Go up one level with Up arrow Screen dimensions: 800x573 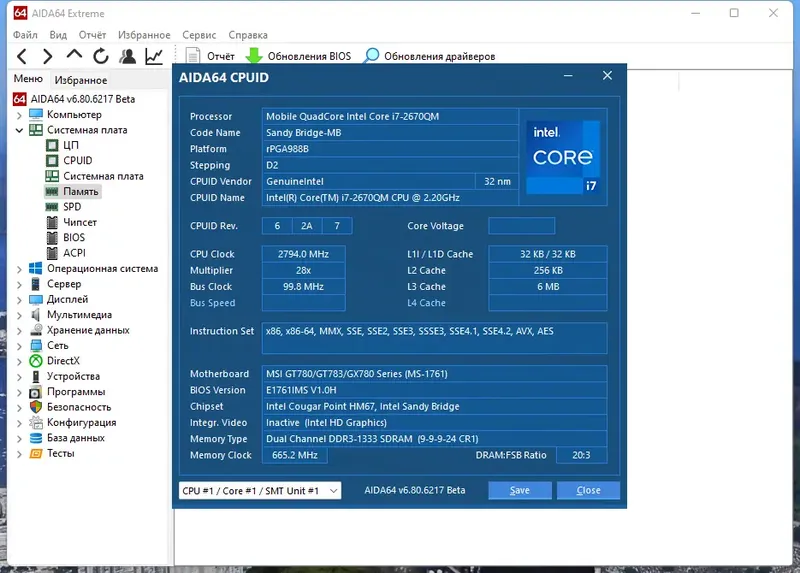[74, 55]
